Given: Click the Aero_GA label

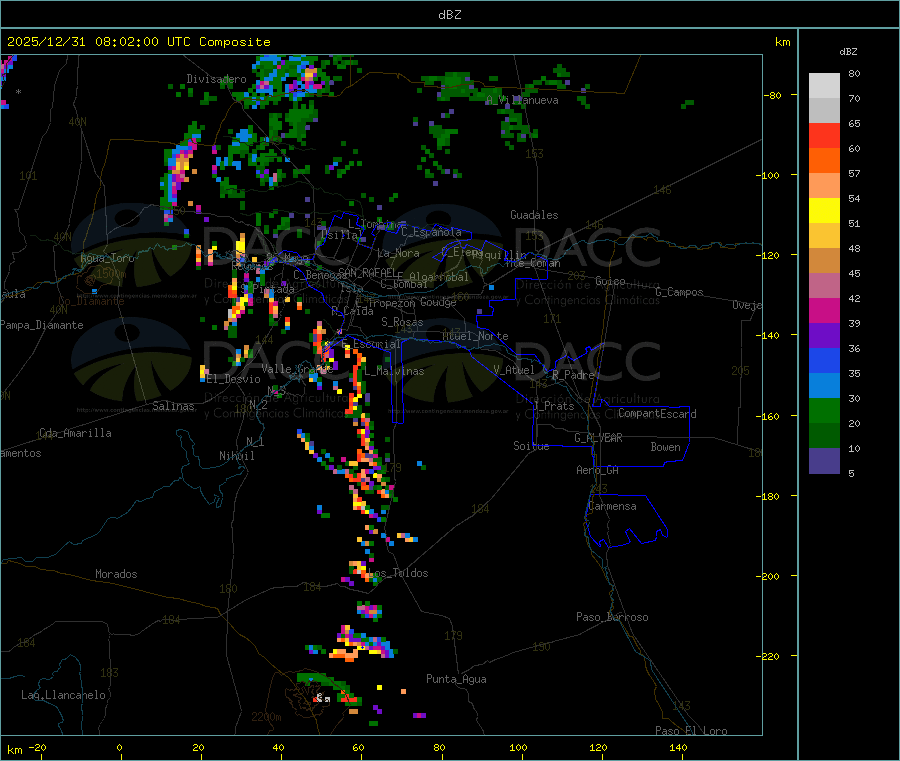Looking at the screenshot, I should [598, 470].
